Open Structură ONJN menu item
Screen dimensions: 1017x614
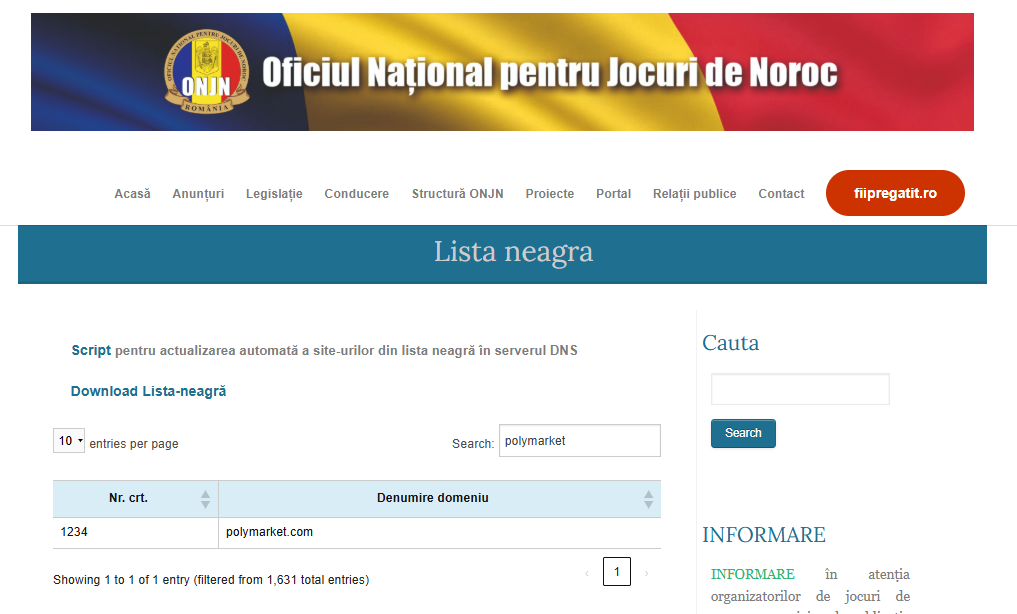[x=457, y=194]
